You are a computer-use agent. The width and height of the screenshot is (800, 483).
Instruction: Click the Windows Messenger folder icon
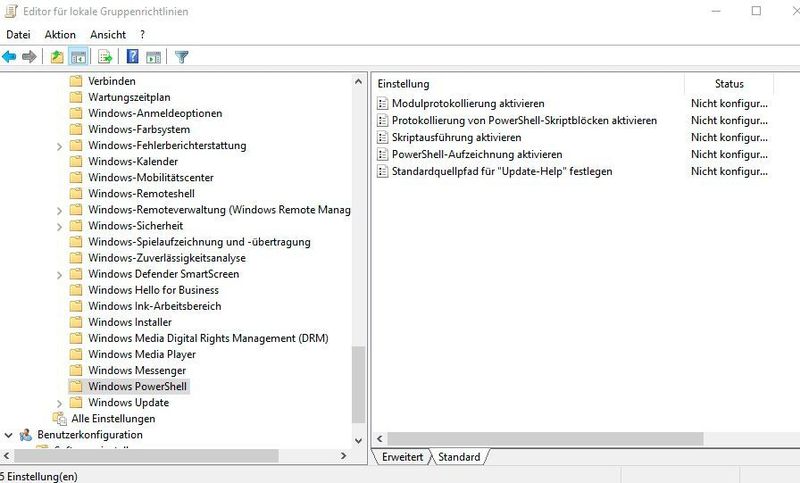[76, 370]
